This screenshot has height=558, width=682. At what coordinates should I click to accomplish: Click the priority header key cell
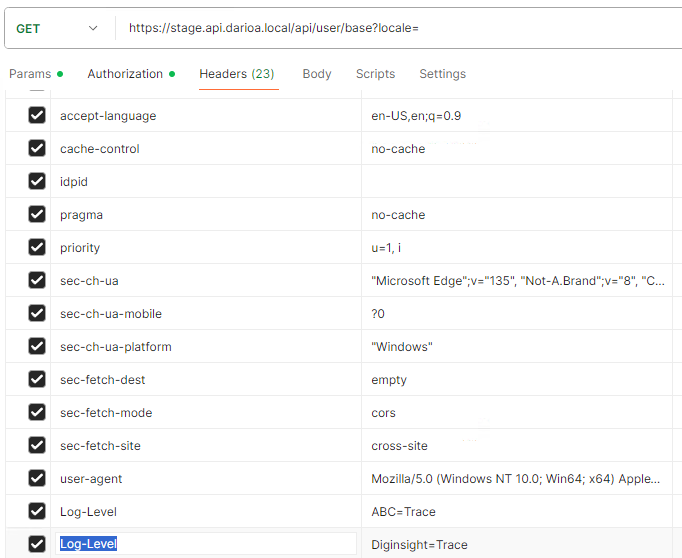coord(205,248)
